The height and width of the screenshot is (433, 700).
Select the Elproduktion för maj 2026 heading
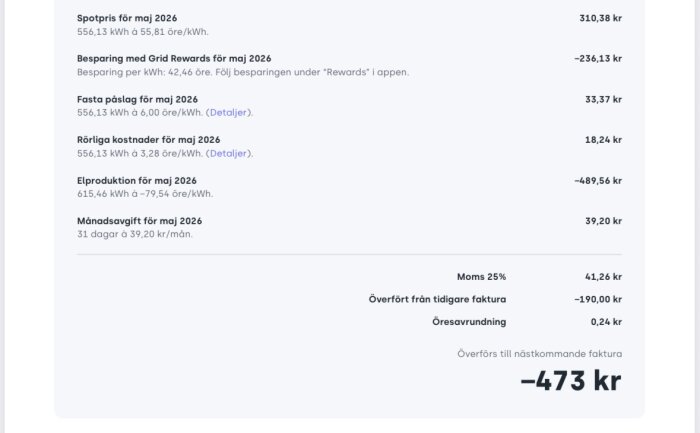(137, 180)
